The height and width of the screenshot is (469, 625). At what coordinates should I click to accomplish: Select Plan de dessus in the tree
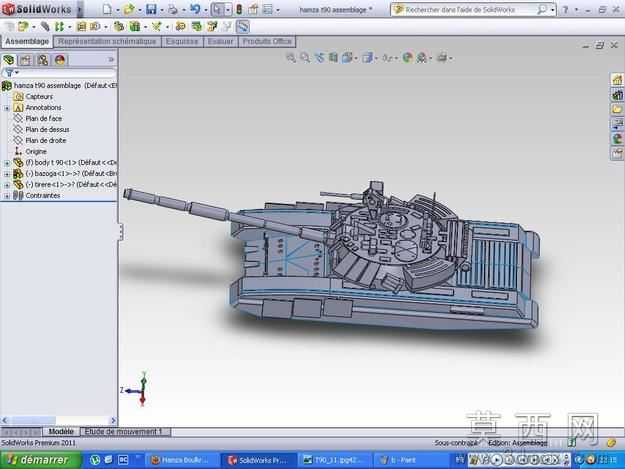[x=47, y=130]
